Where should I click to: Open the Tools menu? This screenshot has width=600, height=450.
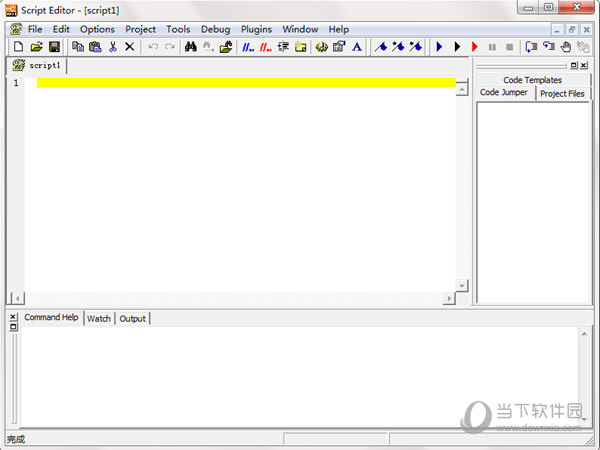pos(178,29)
